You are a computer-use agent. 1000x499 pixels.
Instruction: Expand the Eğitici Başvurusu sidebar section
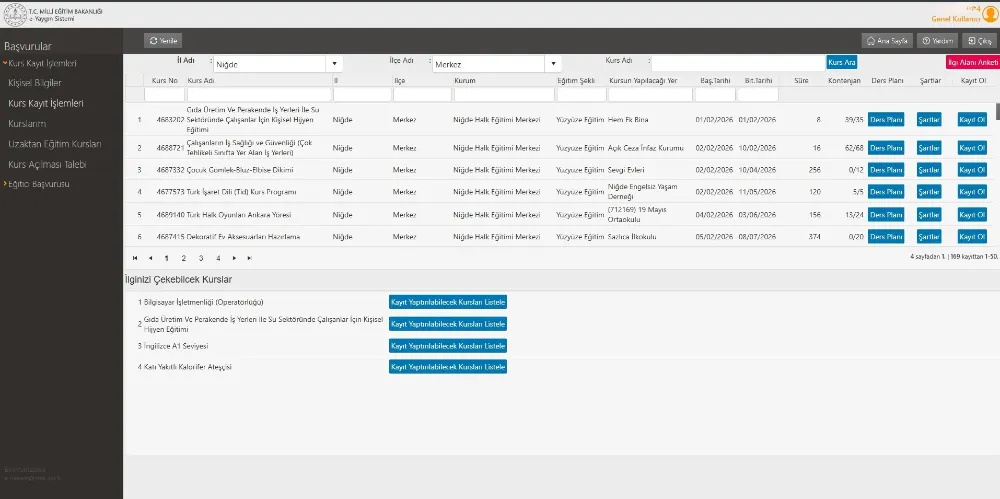pyautogui.click(x=38, y=184)
